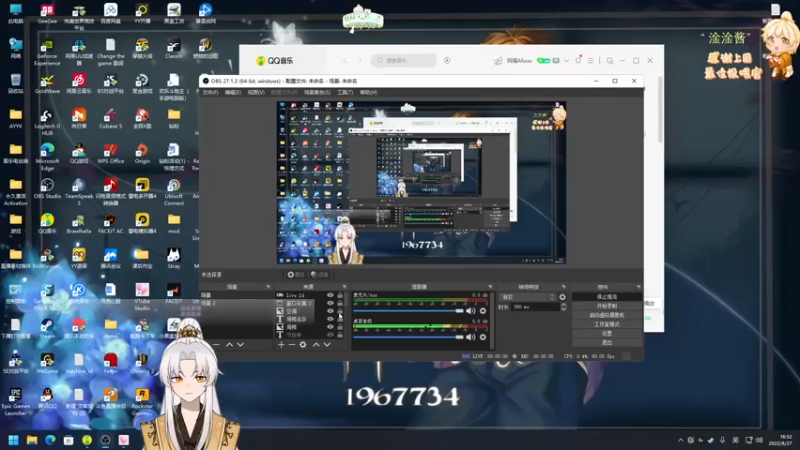Toggle eye icon of third source row
Screen dimensions: 800x450
point(330,311)
